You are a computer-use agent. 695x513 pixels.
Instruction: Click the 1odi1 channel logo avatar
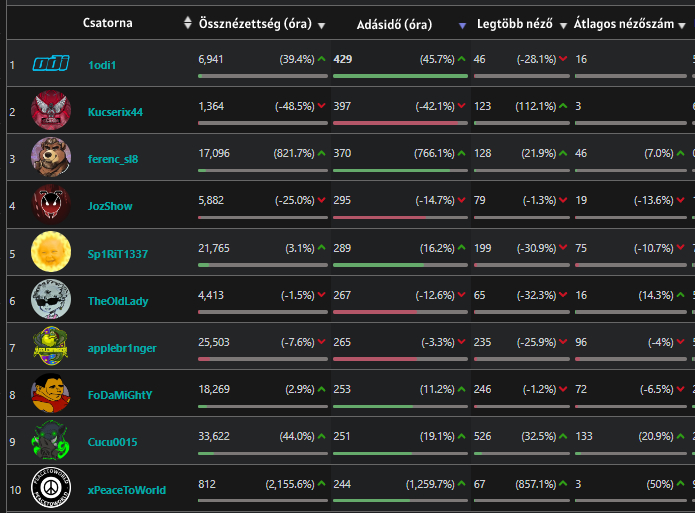[51, 64]
